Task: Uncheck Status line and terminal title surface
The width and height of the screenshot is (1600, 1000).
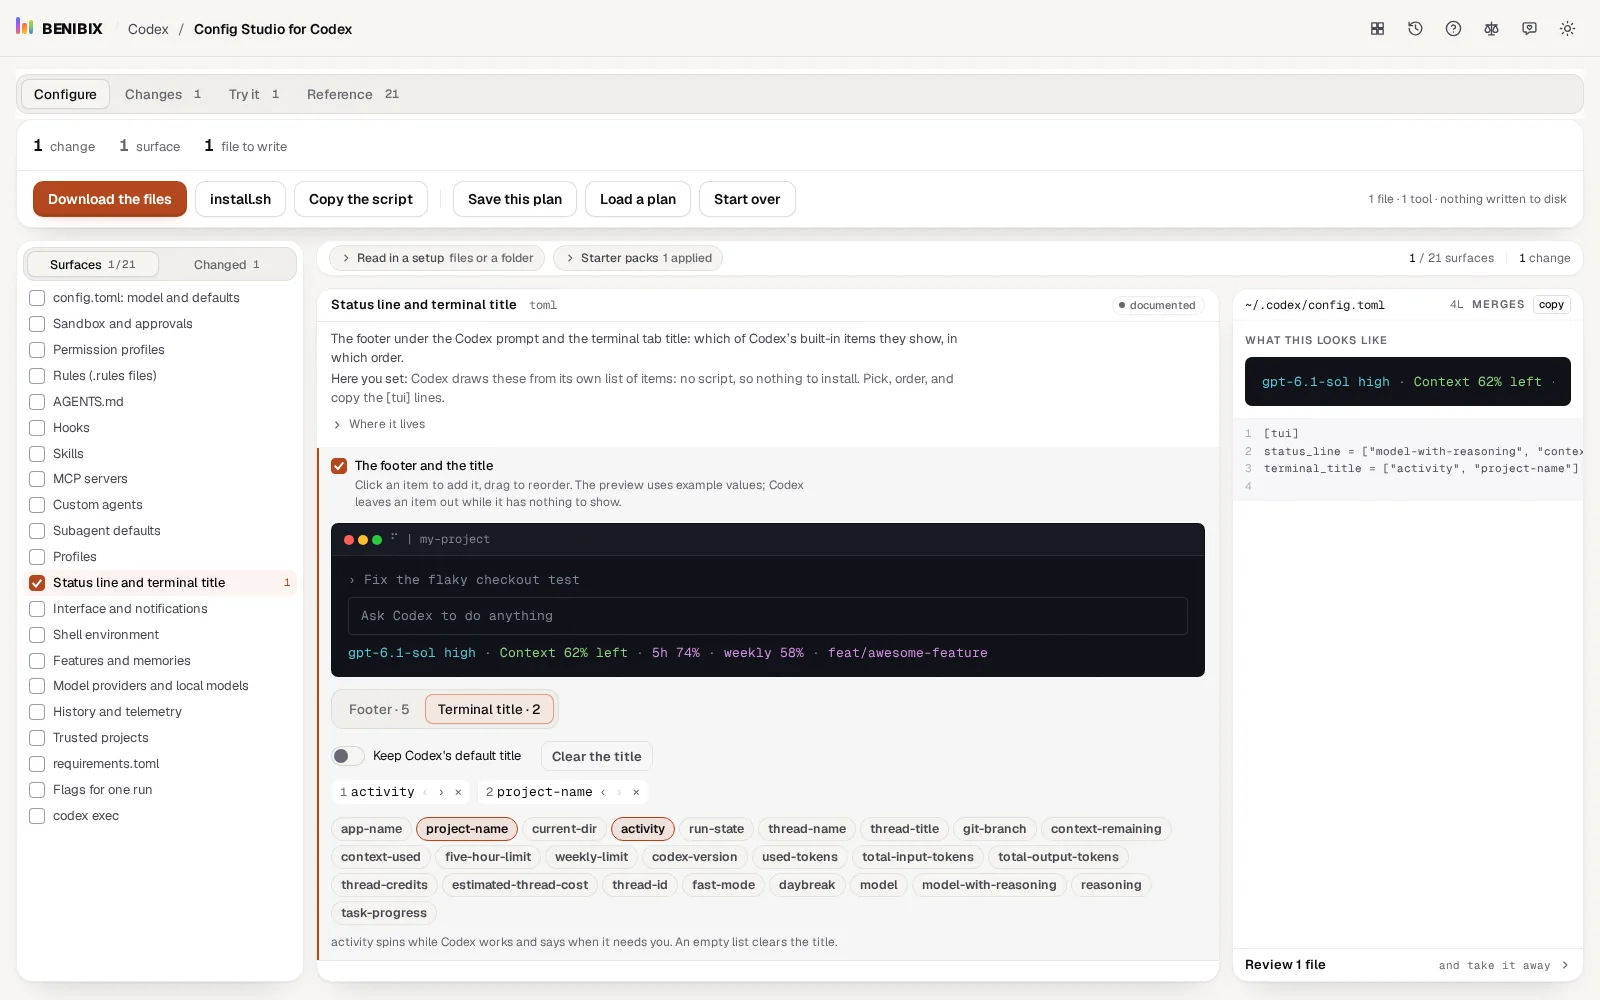Action: pyautogui.click(x=37, y=583)
